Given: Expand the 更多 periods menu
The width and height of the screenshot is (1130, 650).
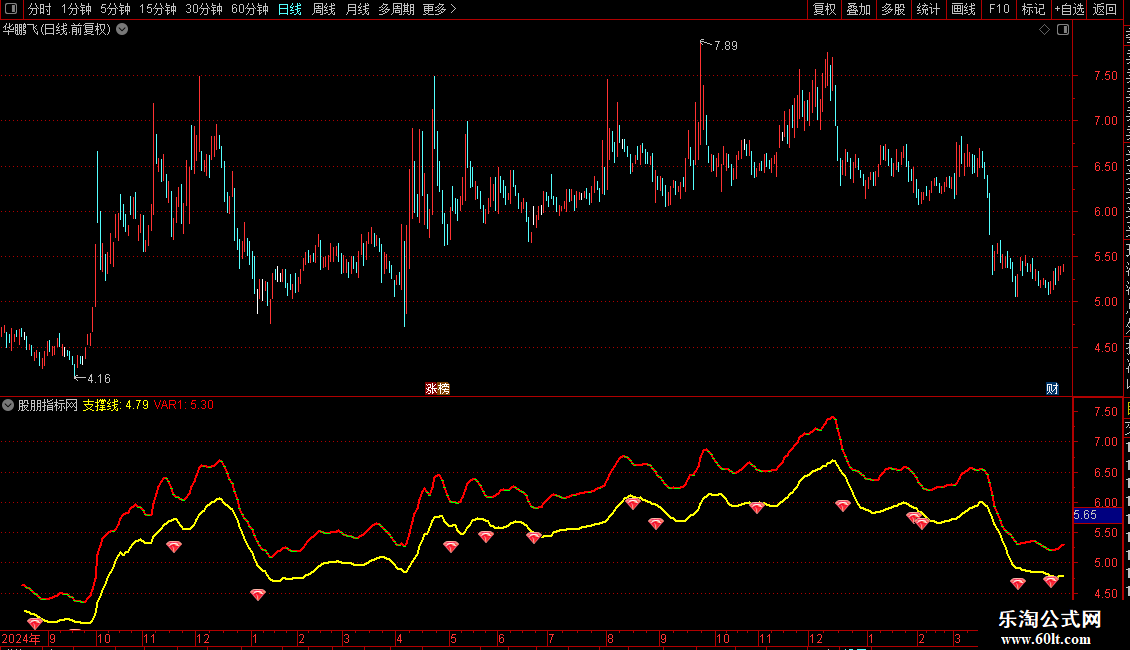Looking at the screenshot, I should [440, 9].
